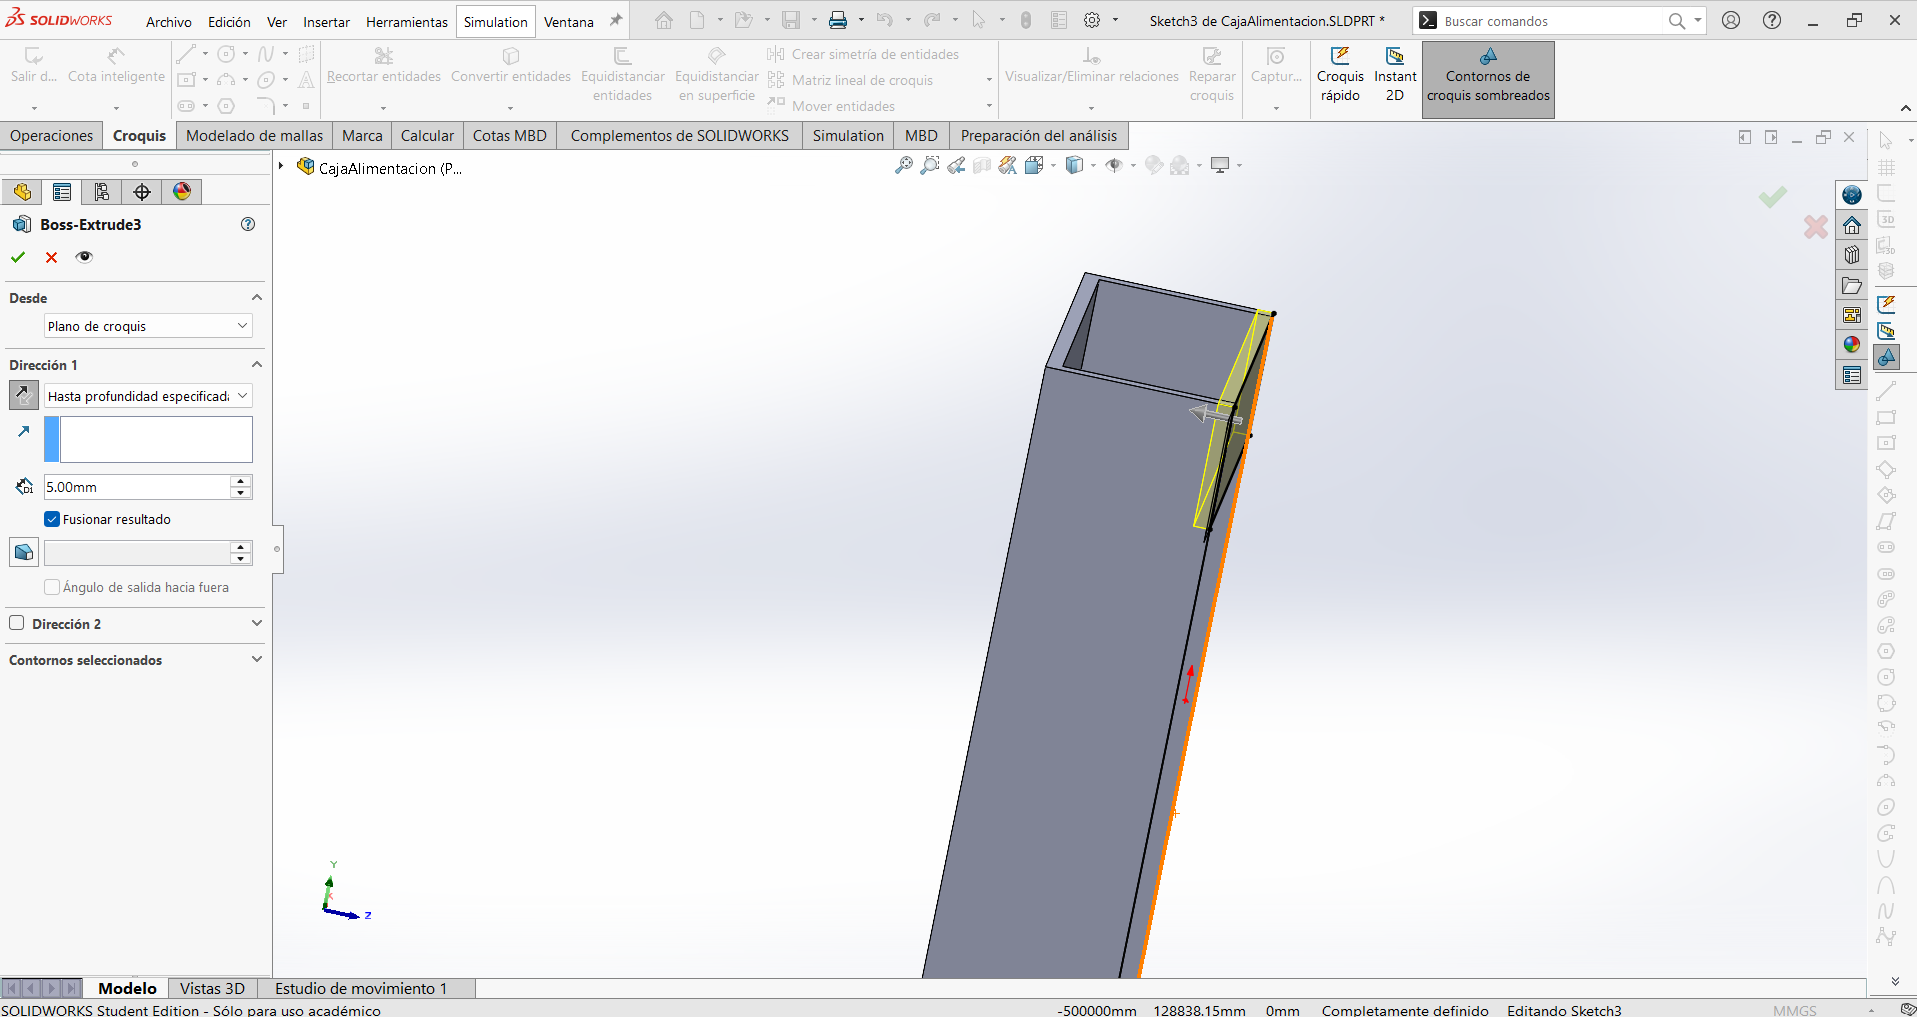Screen dimensions: 1917x1017
Task: Click the draft on/off button
Action: click(24, 552)
